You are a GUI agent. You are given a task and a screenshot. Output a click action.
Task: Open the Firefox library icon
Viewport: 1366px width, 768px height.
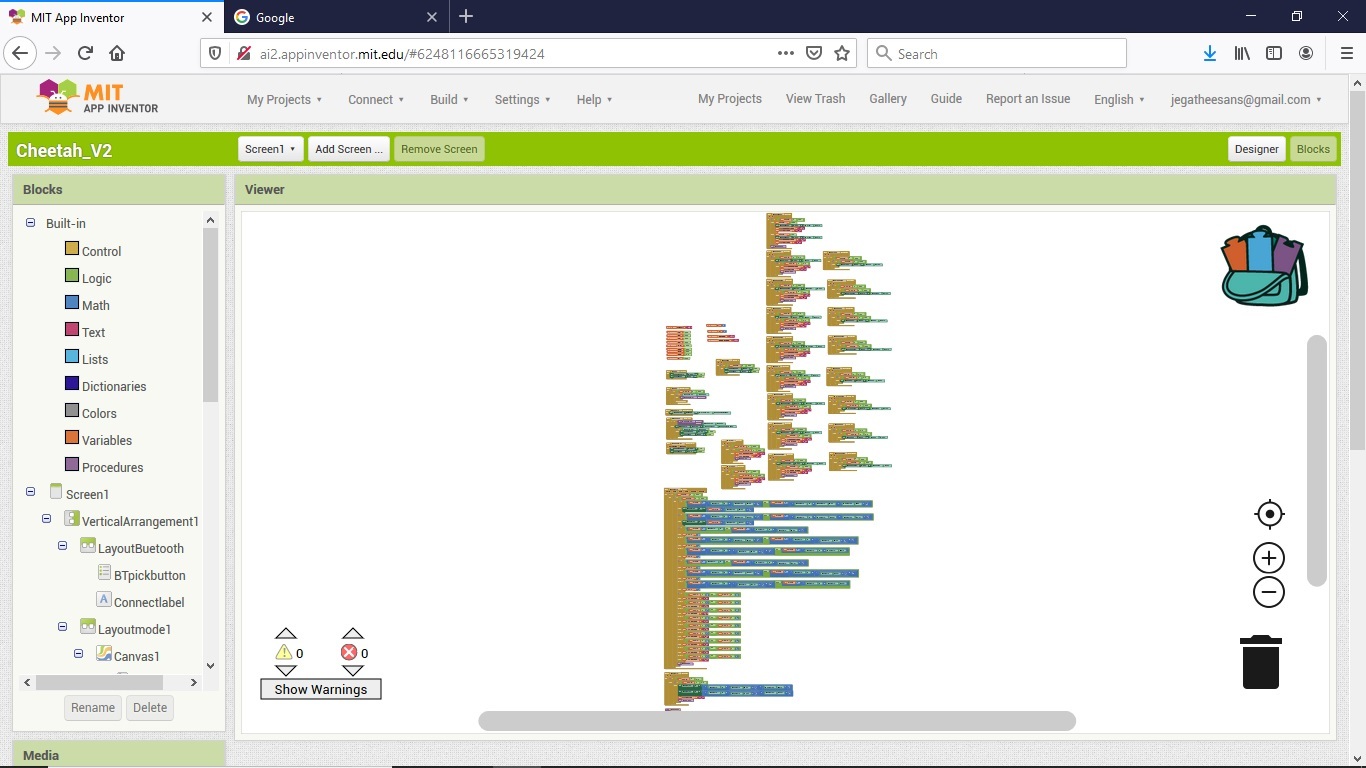1242,53
